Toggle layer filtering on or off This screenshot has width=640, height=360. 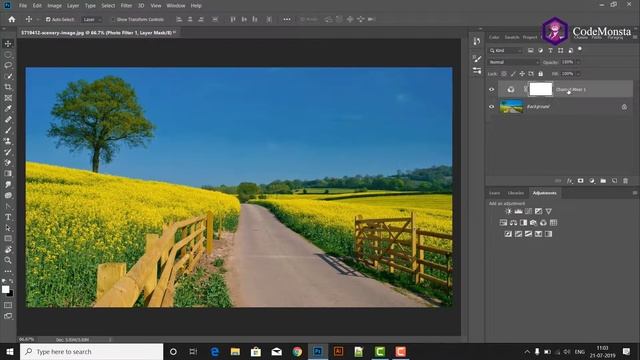pyautogui.click(x=580, y=49)
